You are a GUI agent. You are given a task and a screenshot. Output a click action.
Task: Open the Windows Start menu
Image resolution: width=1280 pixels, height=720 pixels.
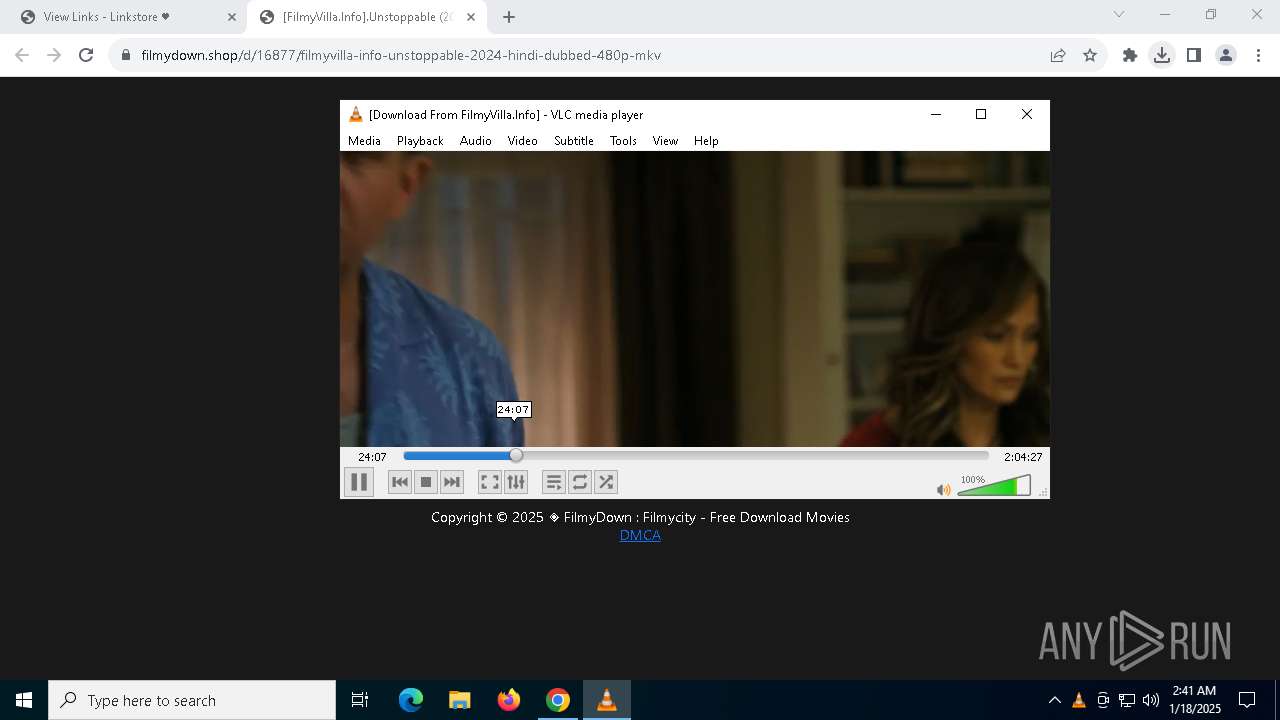click(24, 700)
